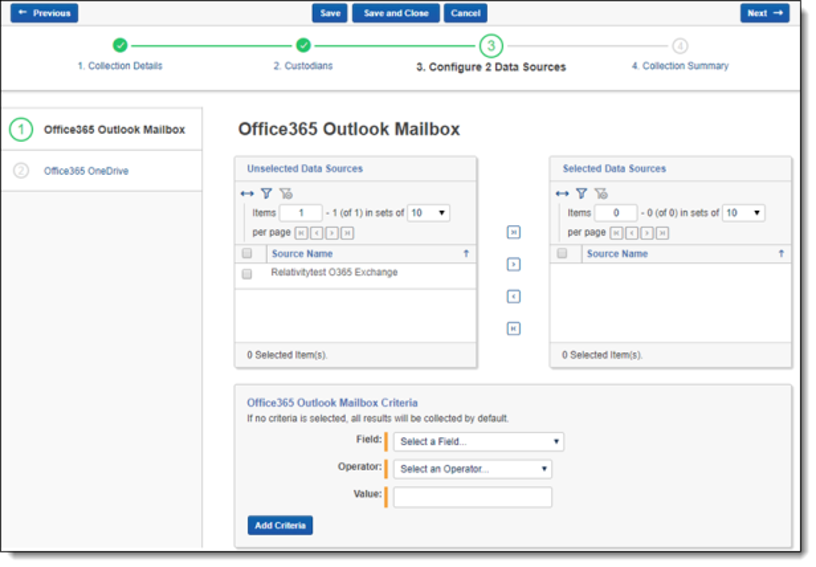Viewport: 816px width, 567px height.
Task: Clear filters icon in Unselected Data Sources
Action: [x=286, y=194]
